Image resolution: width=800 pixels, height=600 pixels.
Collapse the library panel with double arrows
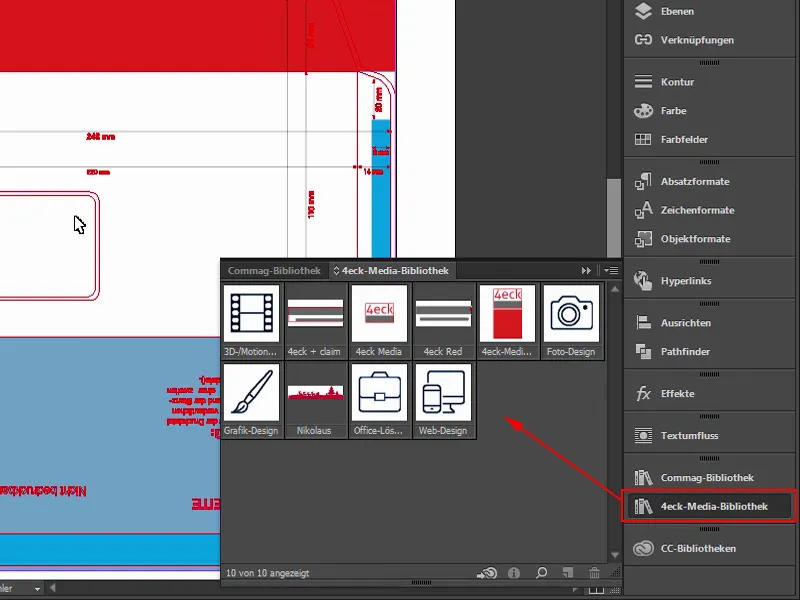coord(586,270)
